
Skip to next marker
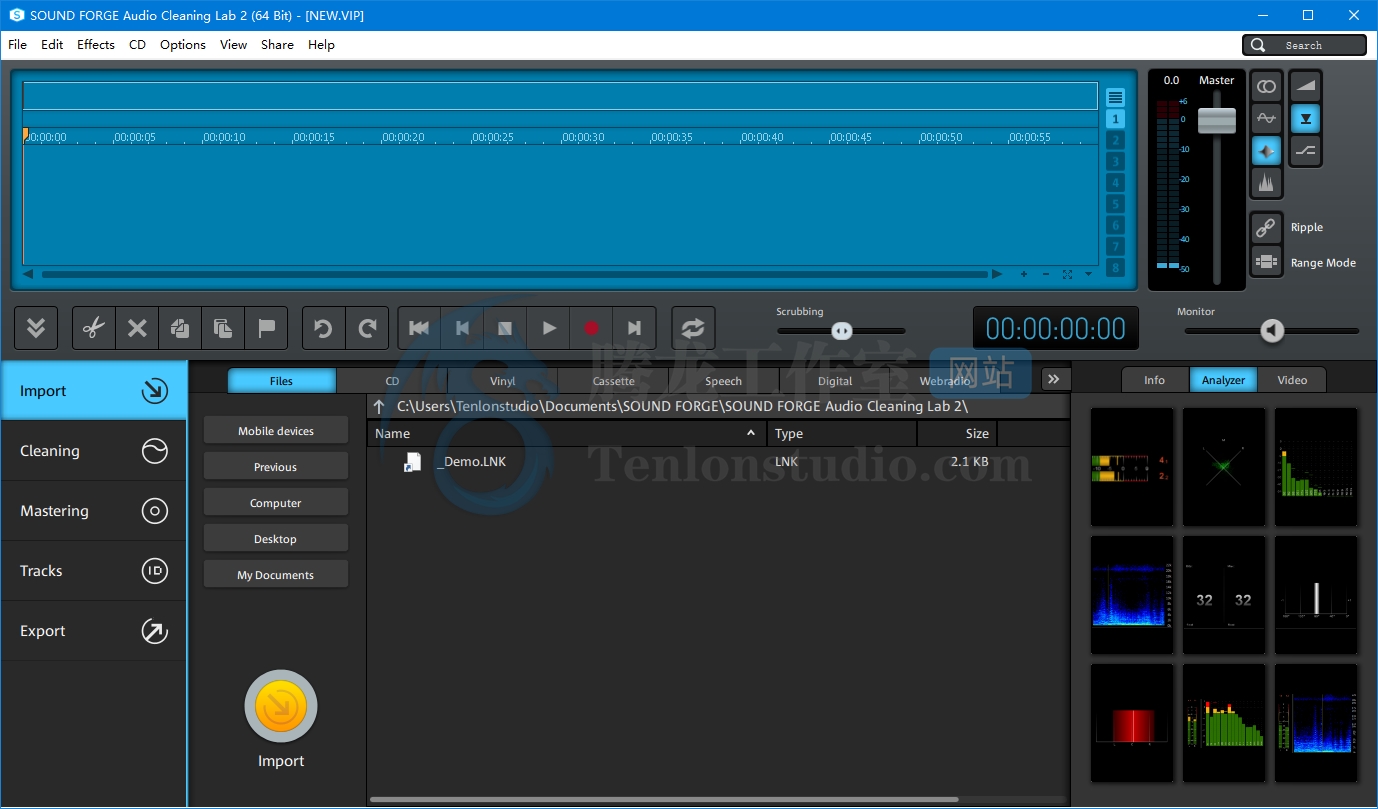(634, 328)
